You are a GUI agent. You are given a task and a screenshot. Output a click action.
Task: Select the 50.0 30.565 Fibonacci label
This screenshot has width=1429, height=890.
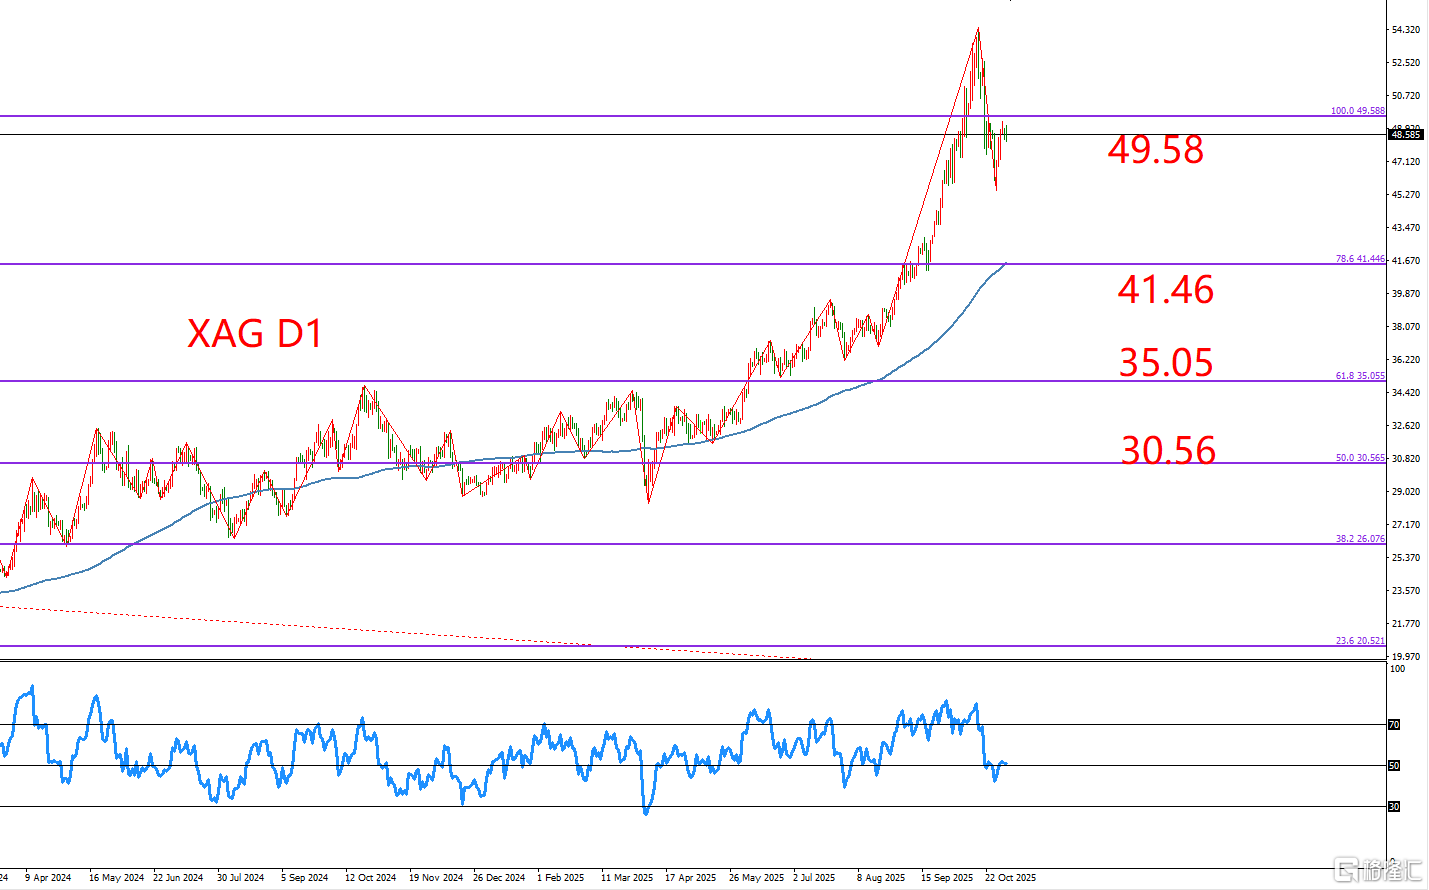coord(1360,458)
